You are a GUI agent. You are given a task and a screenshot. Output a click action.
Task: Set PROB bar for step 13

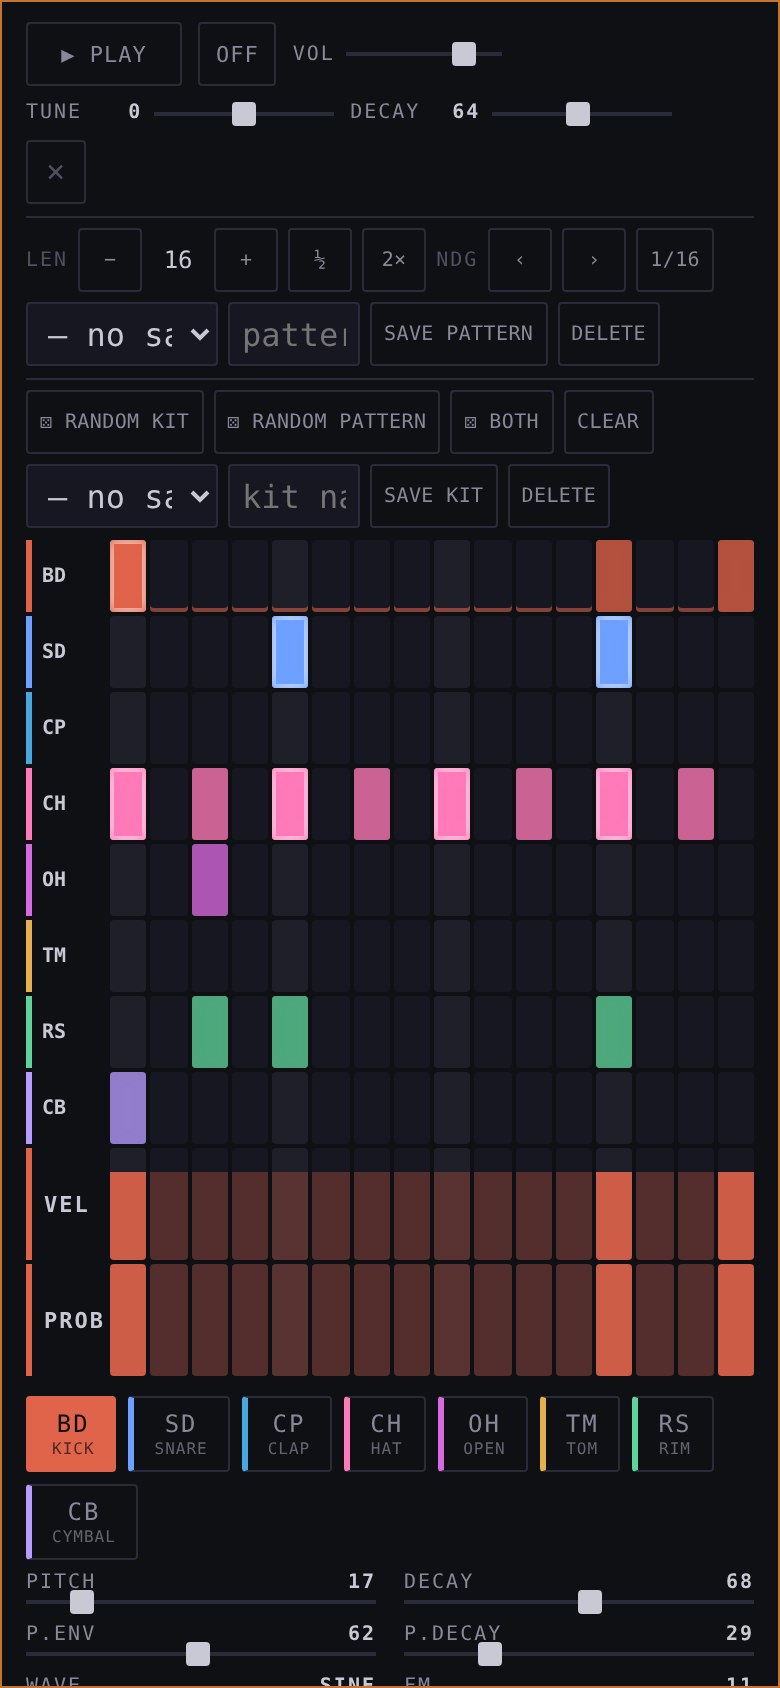pyautogui.click(x=614, y=1320)
